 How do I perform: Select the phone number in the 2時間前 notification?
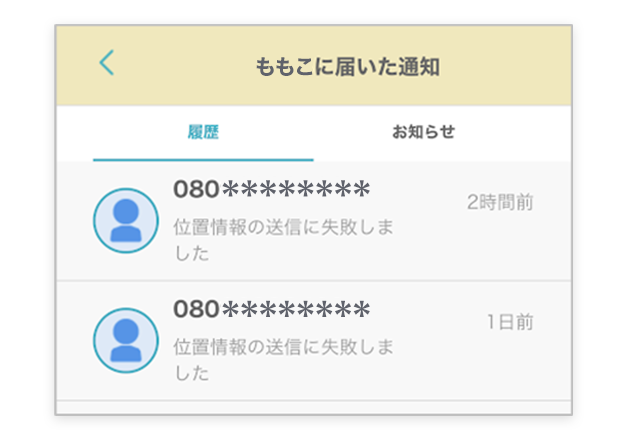271,190
